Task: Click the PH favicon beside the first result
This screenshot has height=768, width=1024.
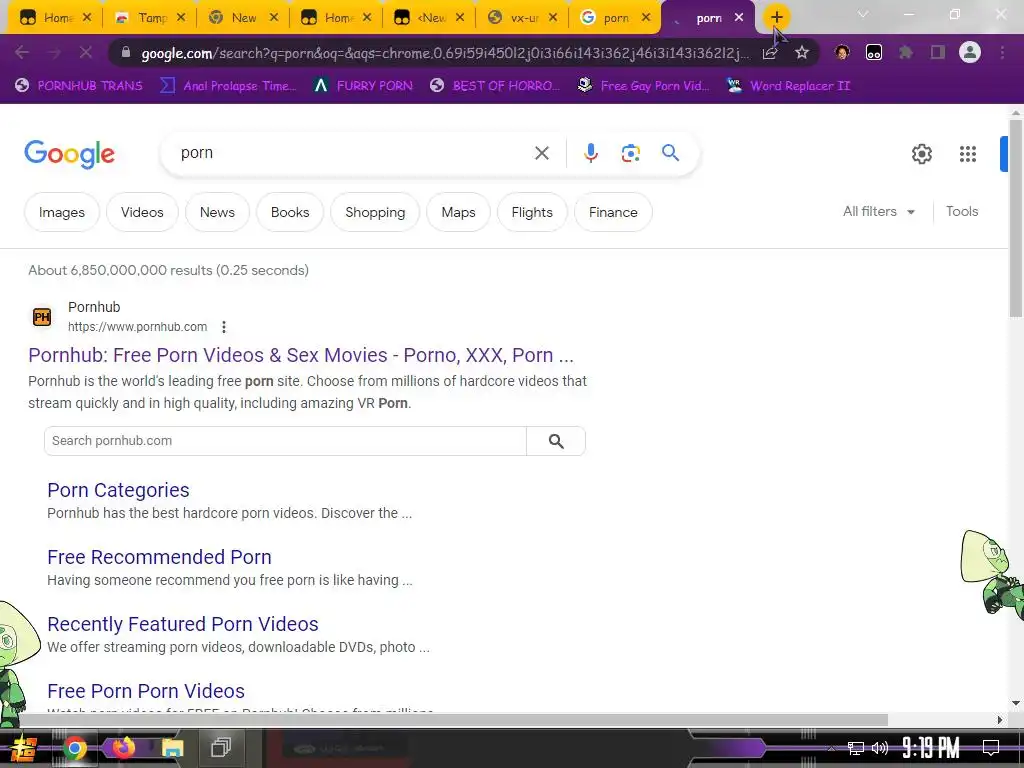Action: click(42, 317)
